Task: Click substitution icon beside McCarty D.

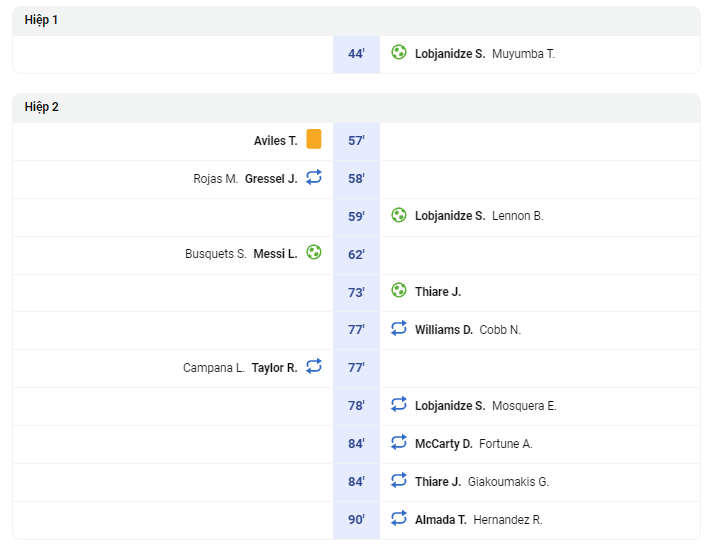Action: [x=398, y=442]
